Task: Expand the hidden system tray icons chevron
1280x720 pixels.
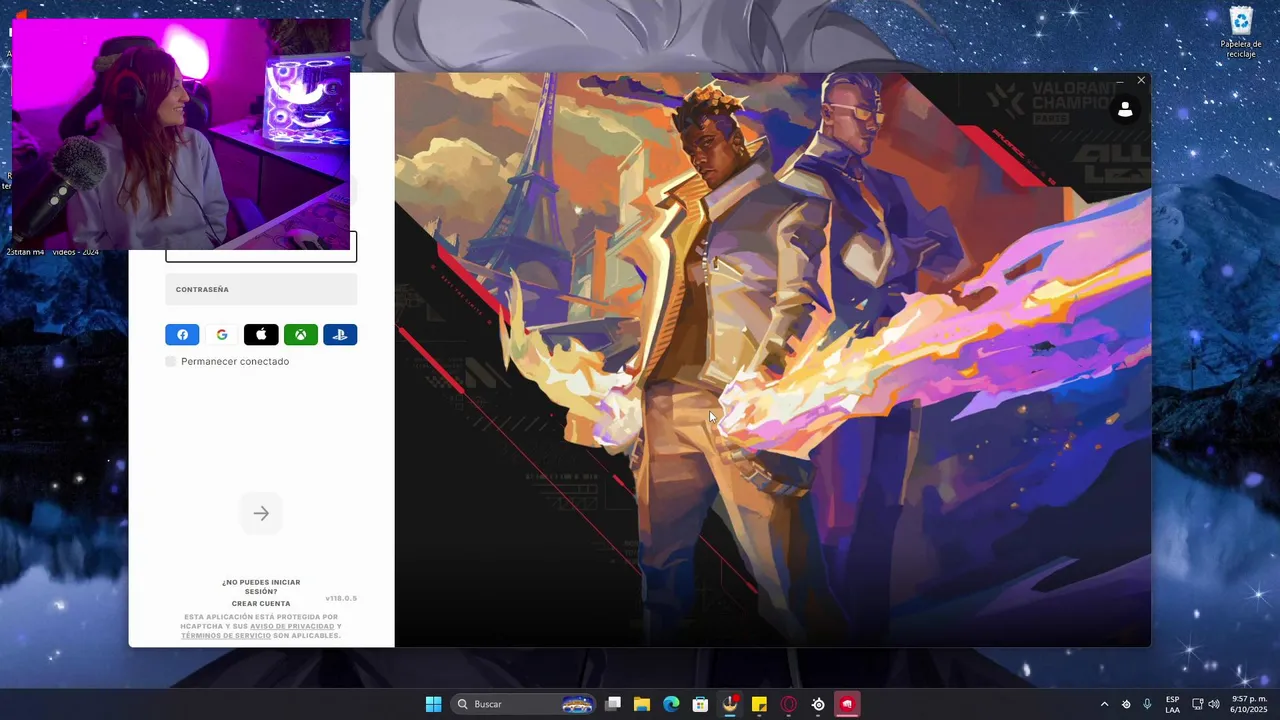Action: (x=1104, y=704)
